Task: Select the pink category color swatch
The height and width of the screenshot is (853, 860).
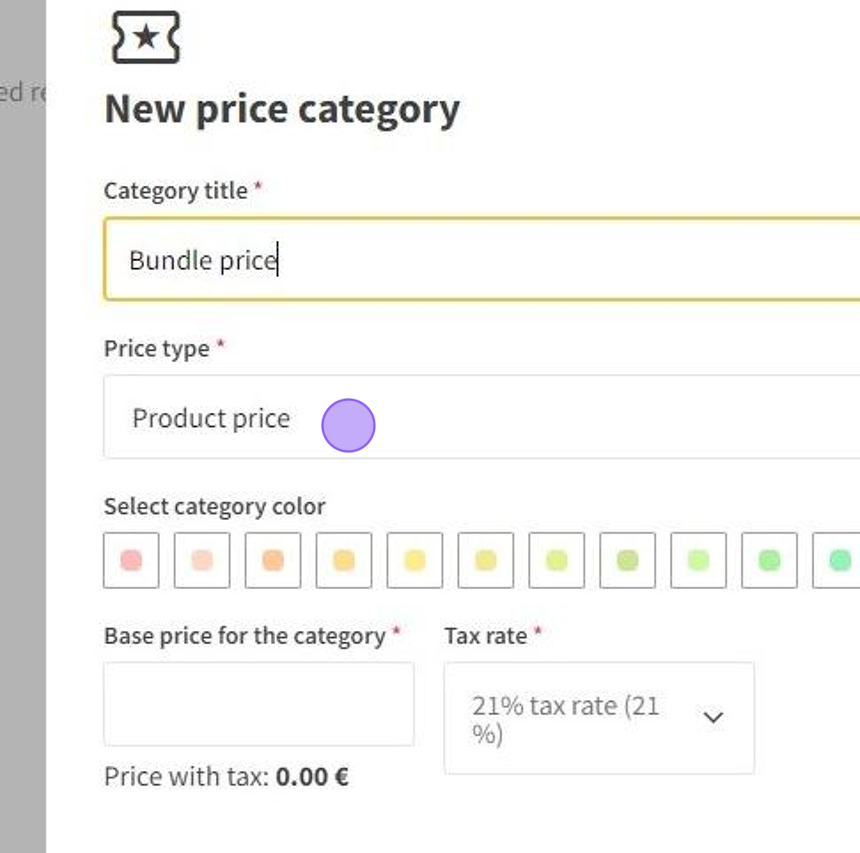Action: coord(131,560)
